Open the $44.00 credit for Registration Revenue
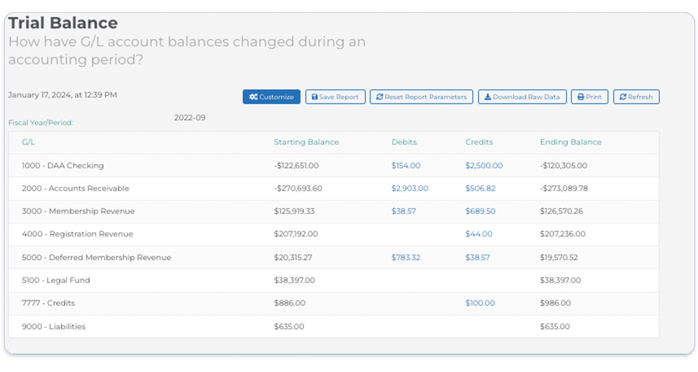Screen dimensions: 698x372 [x=479, y=234]
